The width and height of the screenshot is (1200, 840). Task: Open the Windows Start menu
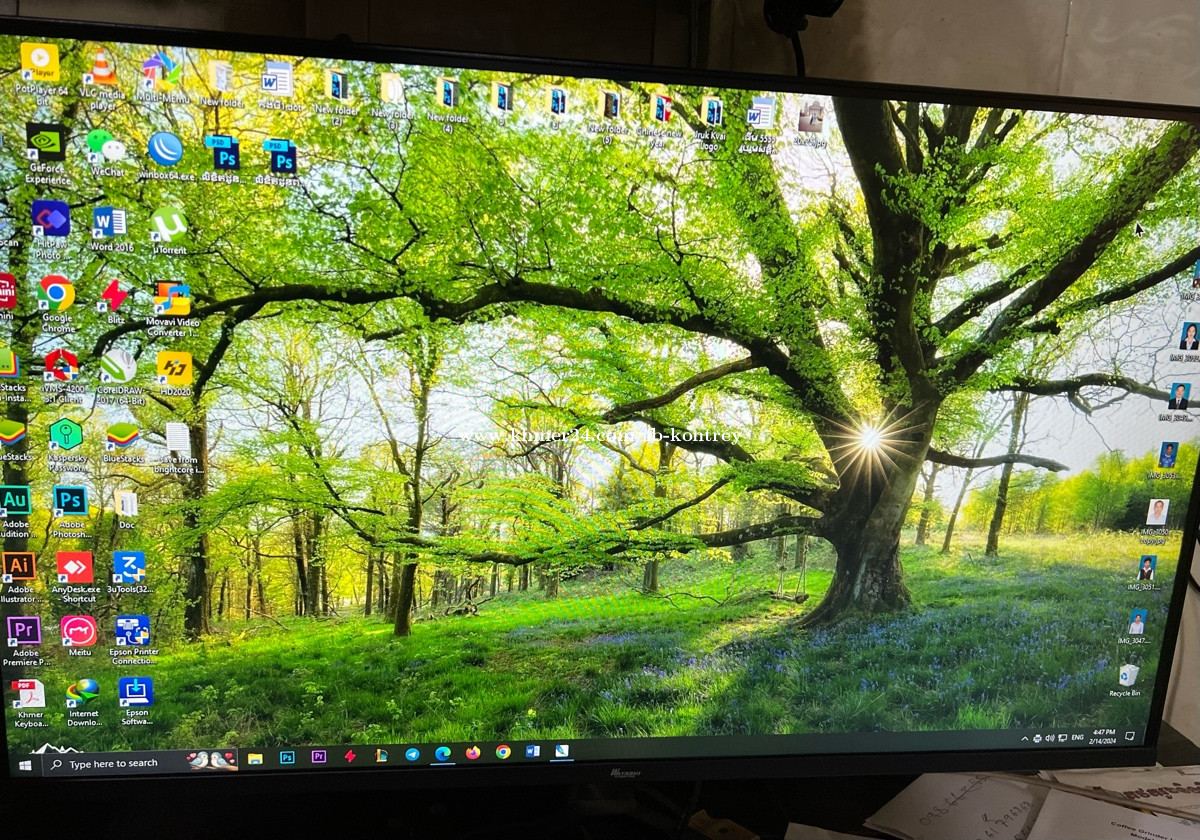pos(25,764)
